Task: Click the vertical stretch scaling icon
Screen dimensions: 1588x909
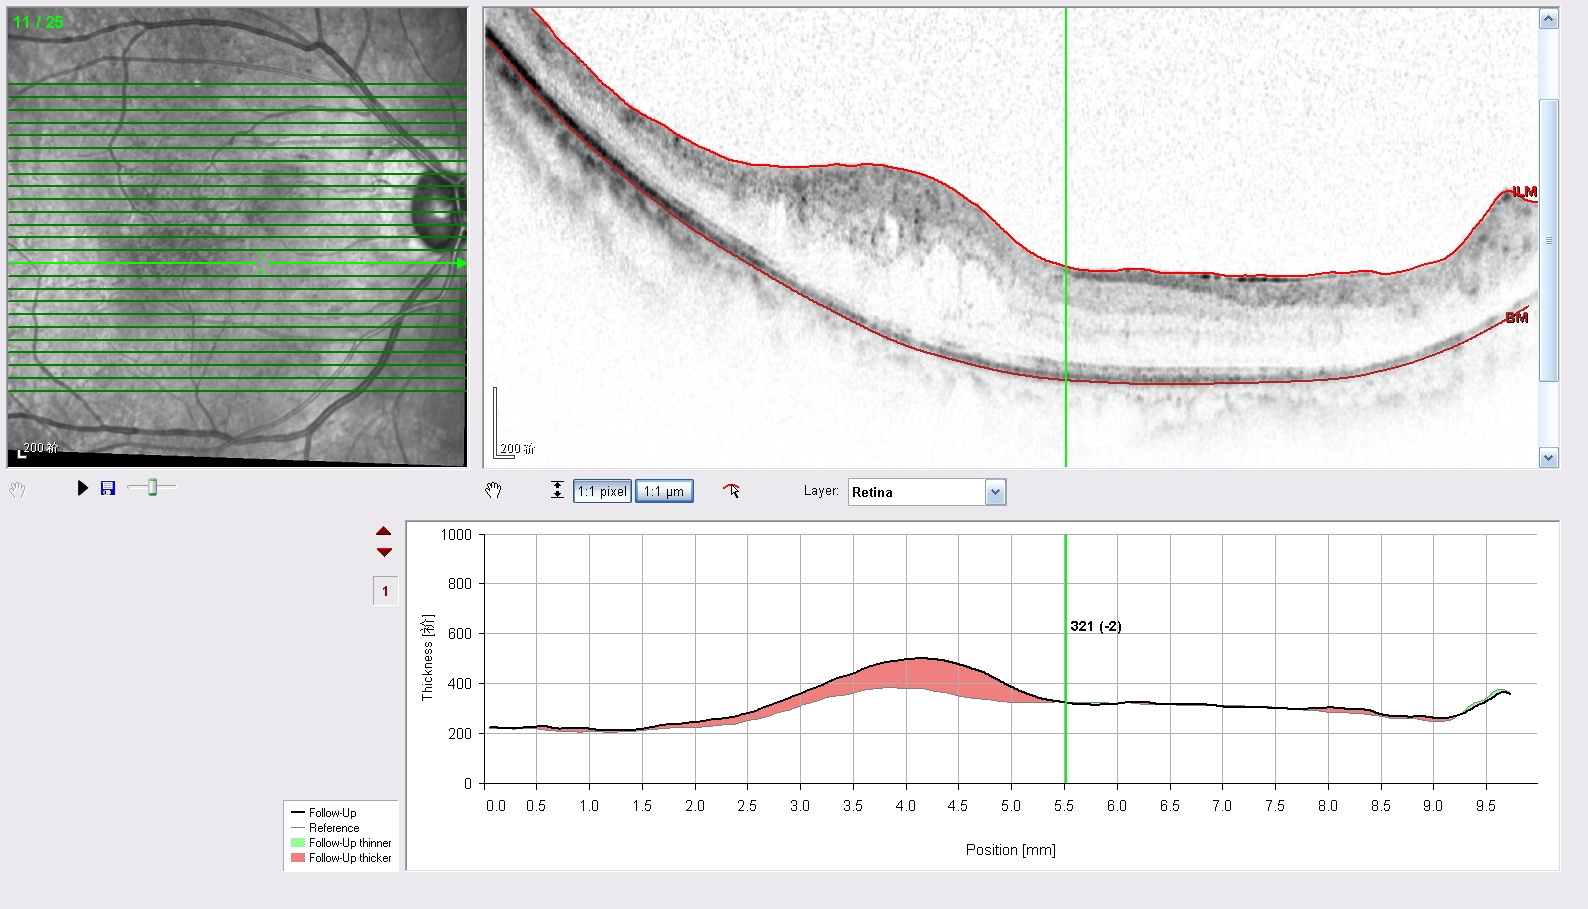Action: (x=557, y=490)
